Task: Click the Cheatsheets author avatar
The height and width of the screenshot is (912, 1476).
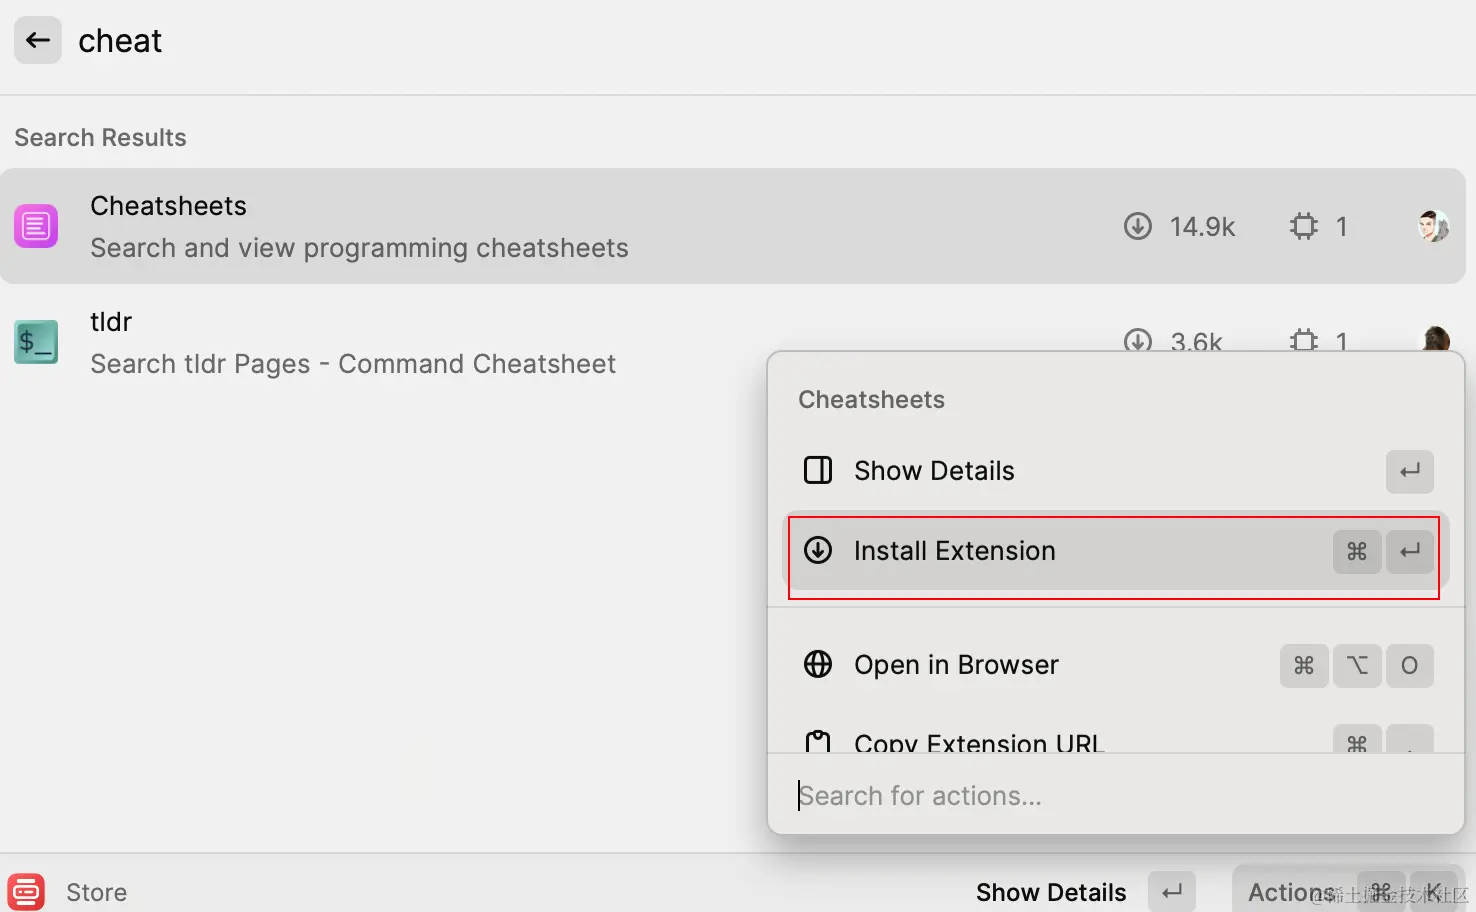Action: 1433,226
